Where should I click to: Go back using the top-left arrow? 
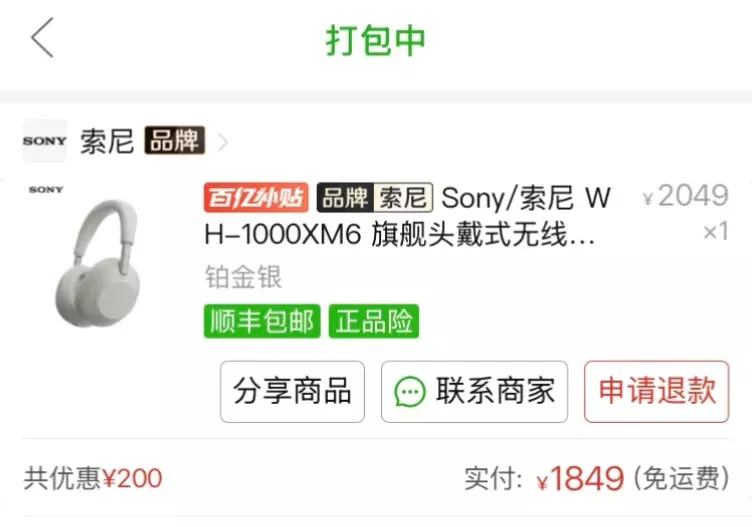coord(42,38)
